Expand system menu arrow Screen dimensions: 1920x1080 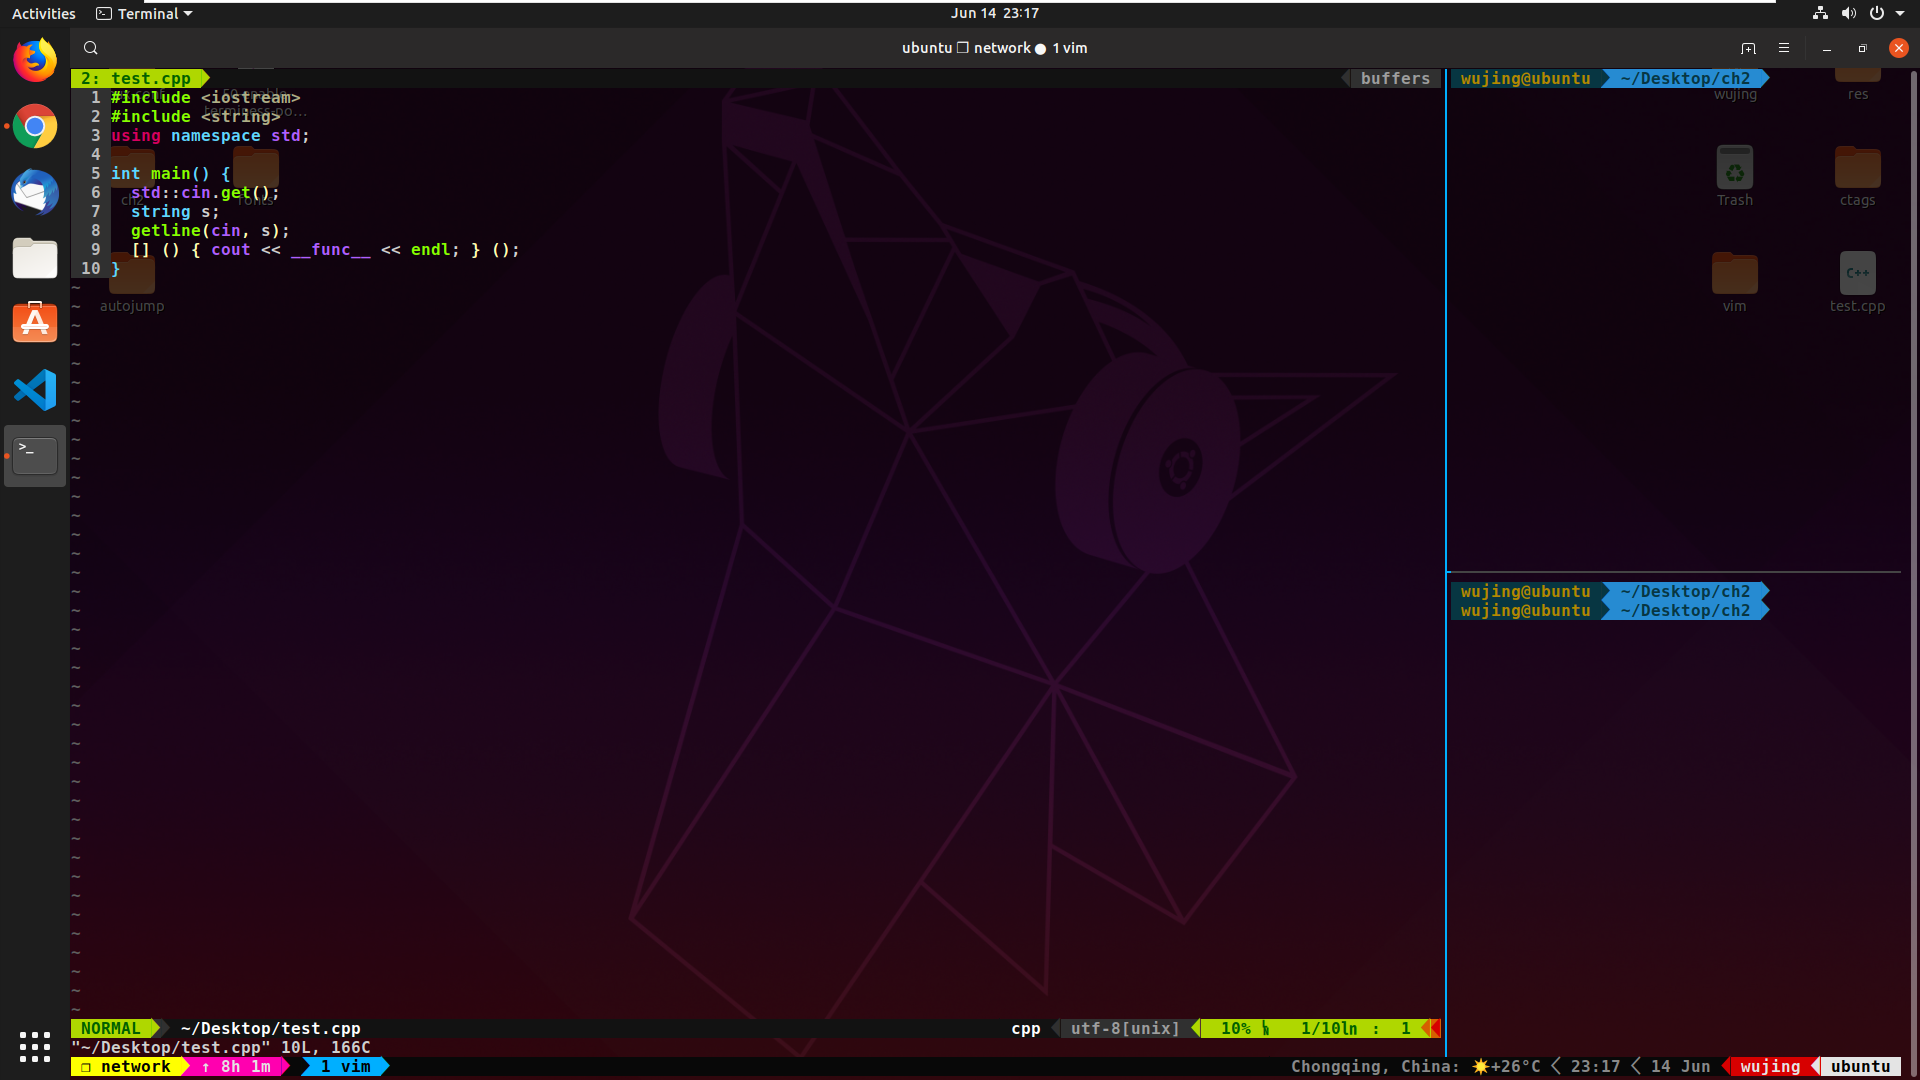coord(1900,13)
